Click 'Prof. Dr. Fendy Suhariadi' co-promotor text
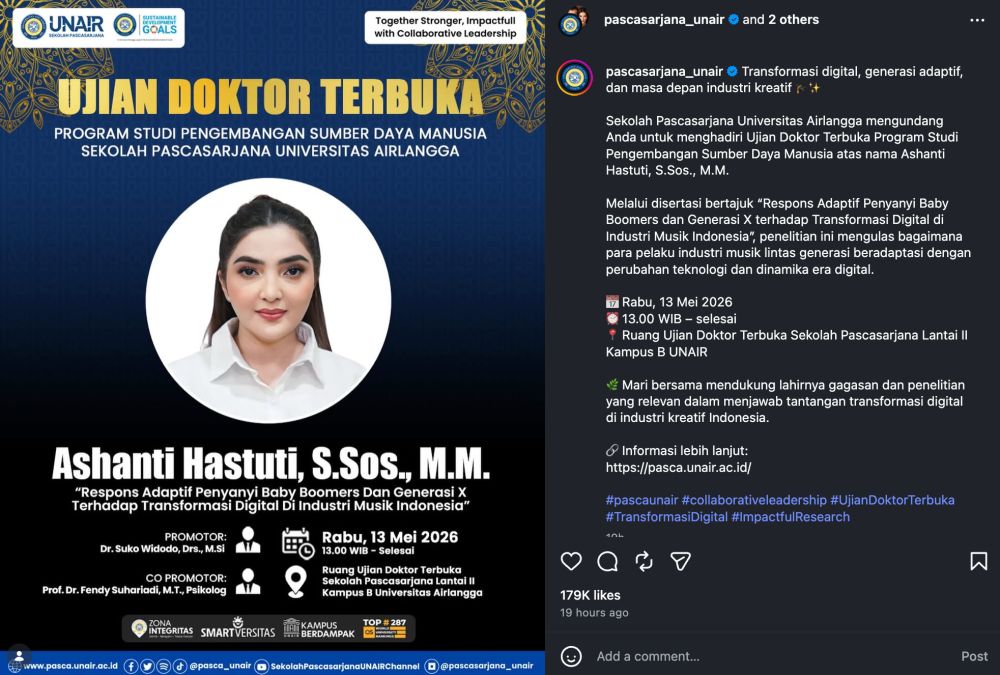 pyautogui.click(x=134, y=590)
